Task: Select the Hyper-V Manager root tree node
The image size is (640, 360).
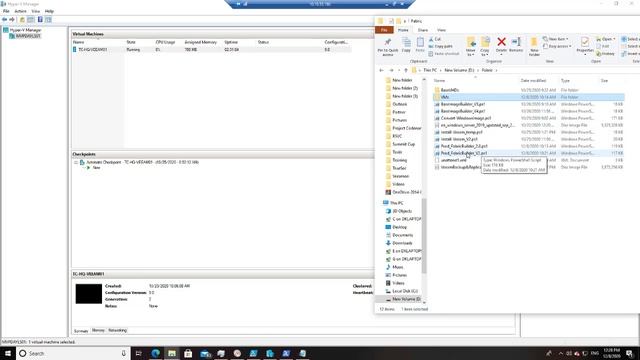Action: point(22,30)
